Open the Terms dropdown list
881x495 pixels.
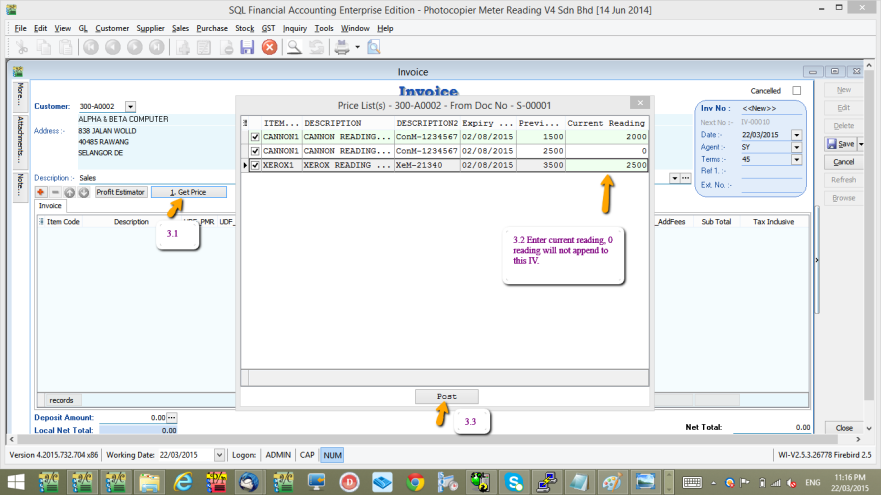(x=796, y=159)
